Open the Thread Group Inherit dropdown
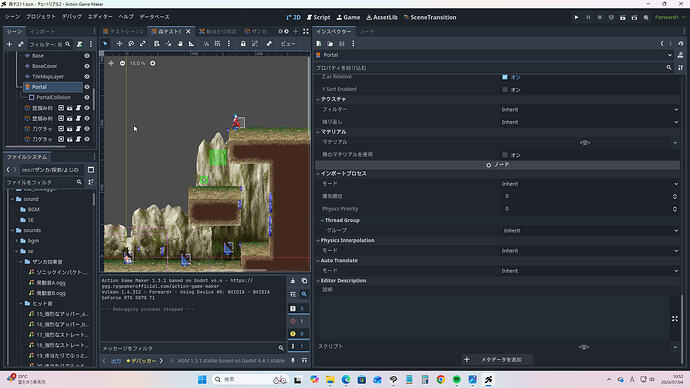 (x=590, y=231)
